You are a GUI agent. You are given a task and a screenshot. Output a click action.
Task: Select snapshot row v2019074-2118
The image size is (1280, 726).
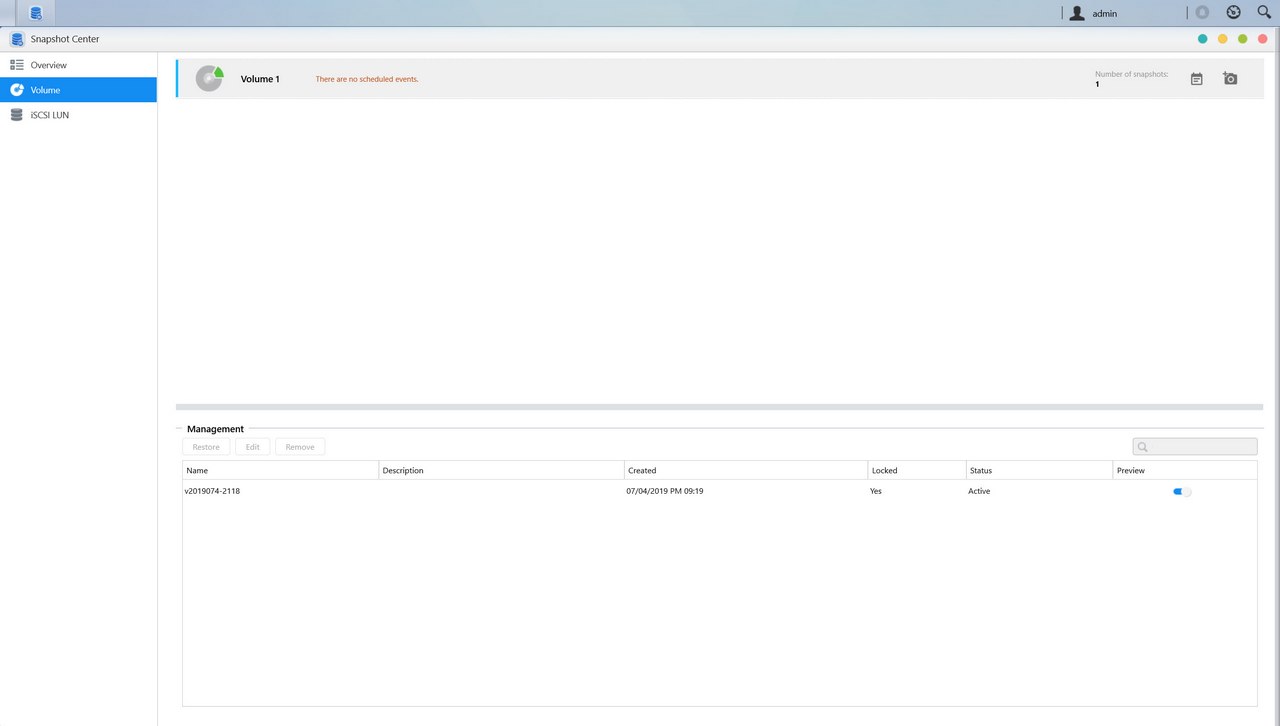point(720,491)
